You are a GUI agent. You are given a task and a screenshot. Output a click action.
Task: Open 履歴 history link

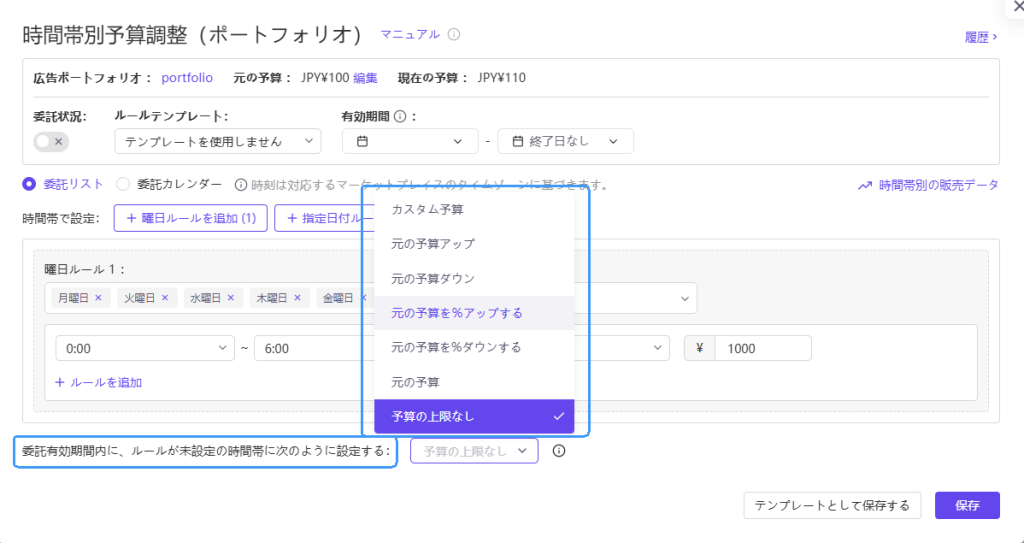[x=981, y=37]
